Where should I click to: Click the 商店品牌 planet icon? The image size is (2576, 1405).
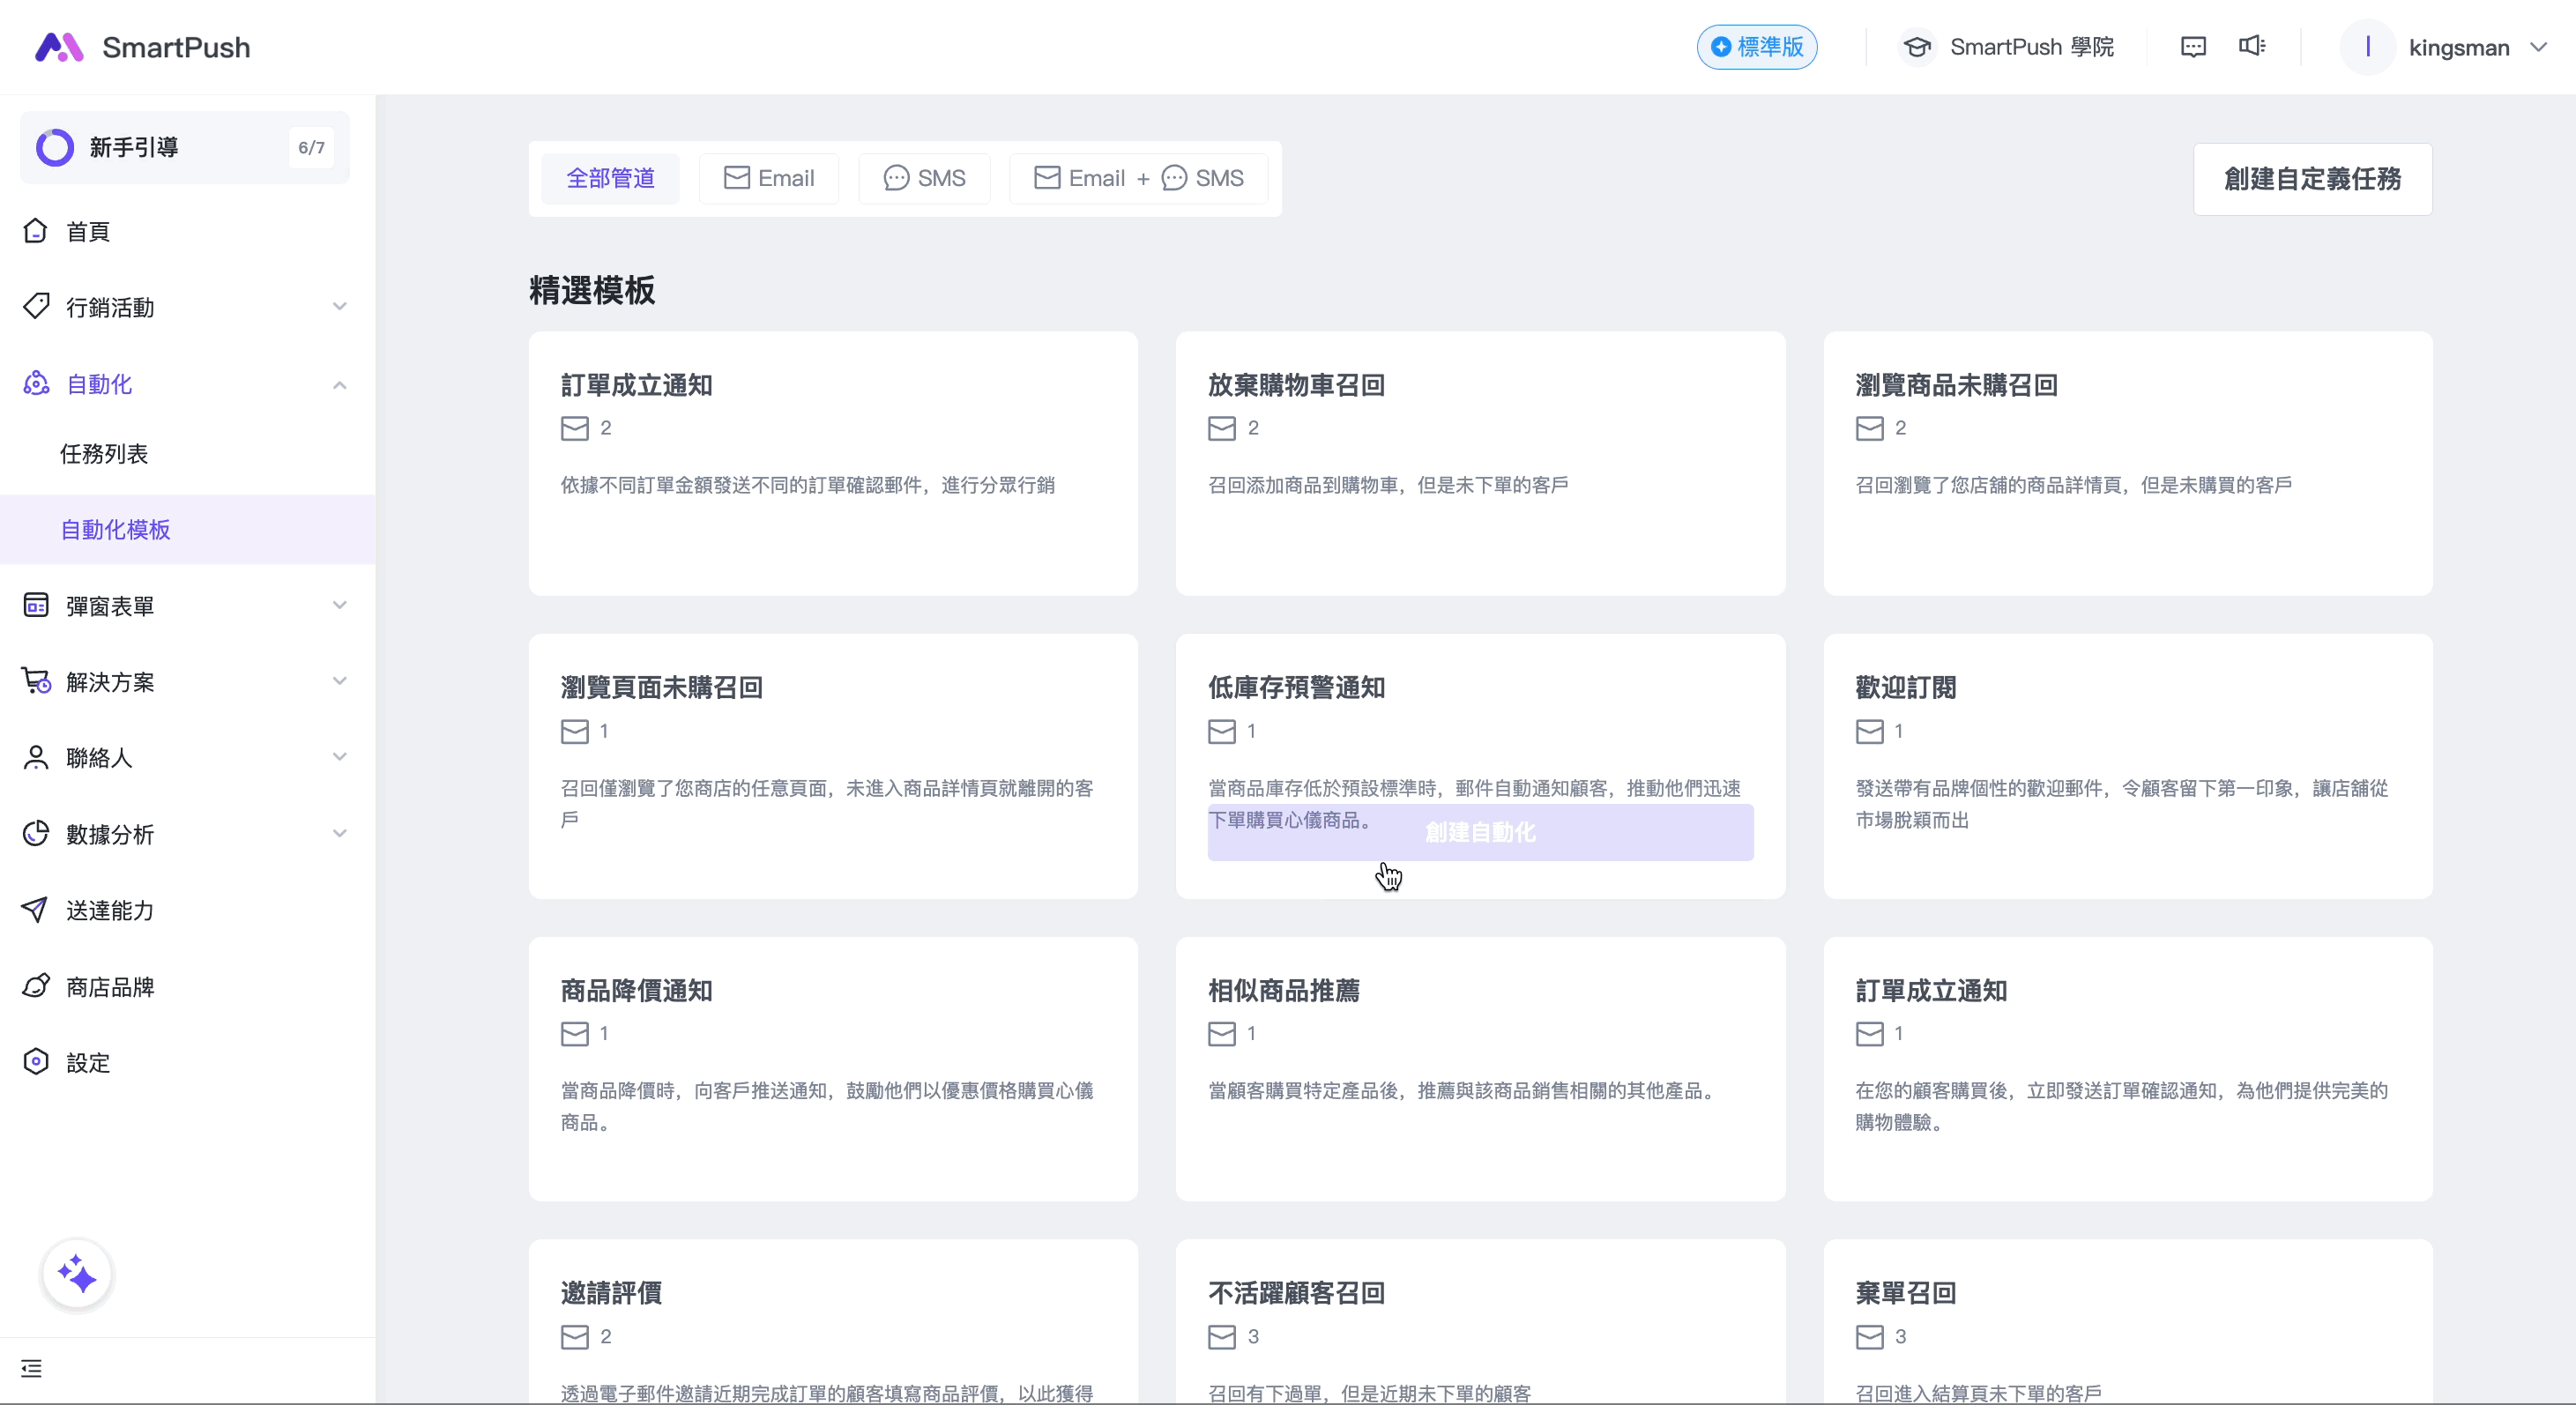pyautogui.click(x=36, y=986)
